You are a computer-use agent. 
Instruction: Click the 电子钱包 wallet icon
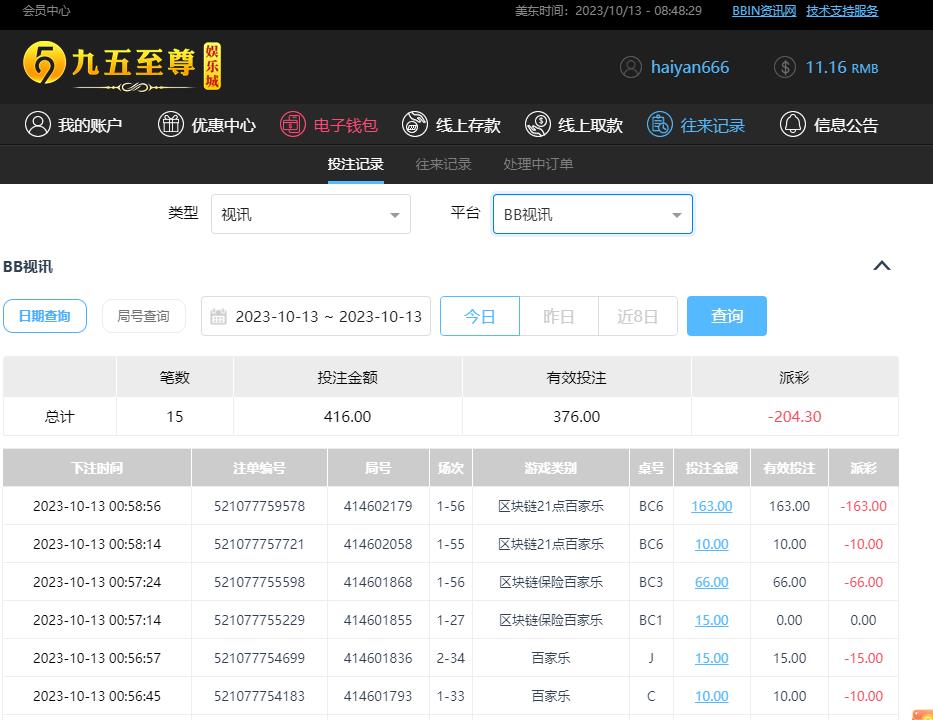(x=293, y=125)
